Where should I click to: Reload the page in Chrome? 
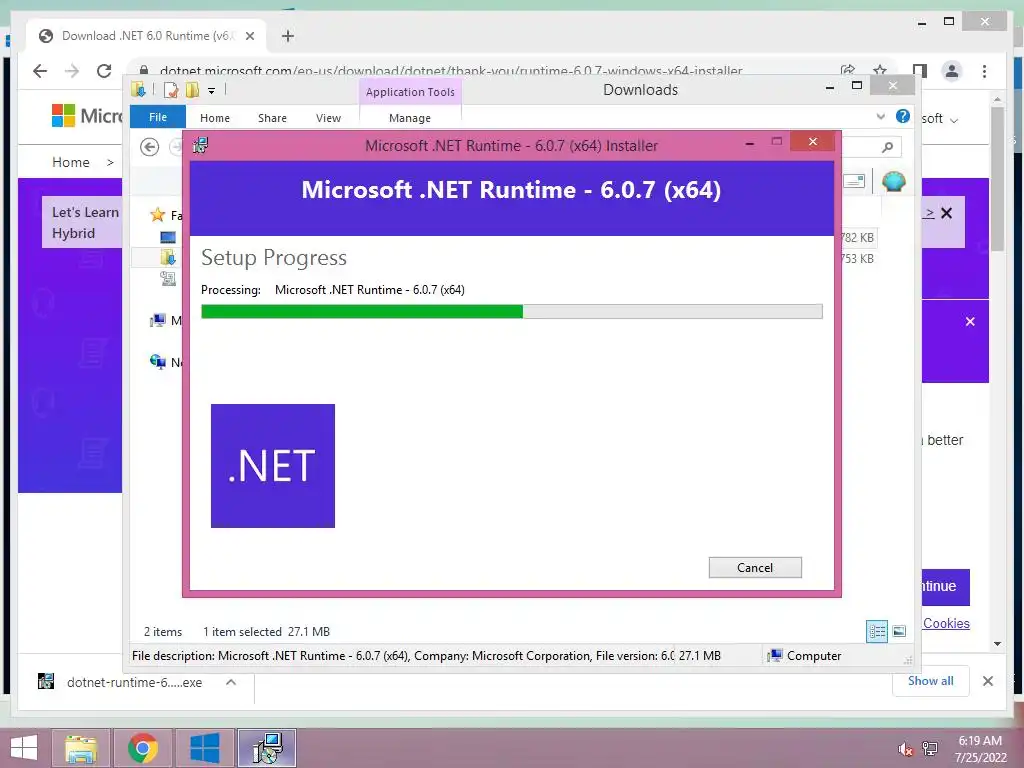tap(104, 71)
